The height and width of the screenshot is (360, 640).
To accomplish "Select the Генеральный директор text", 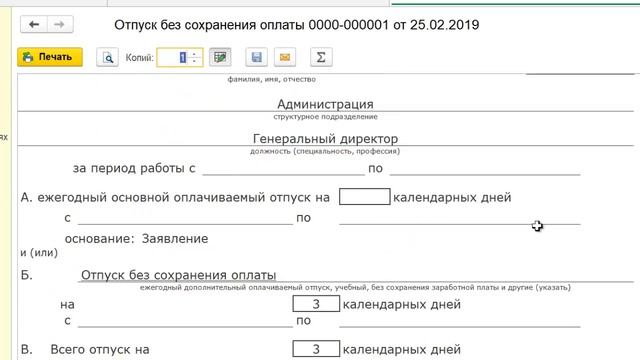I will (x=325, y=139).
